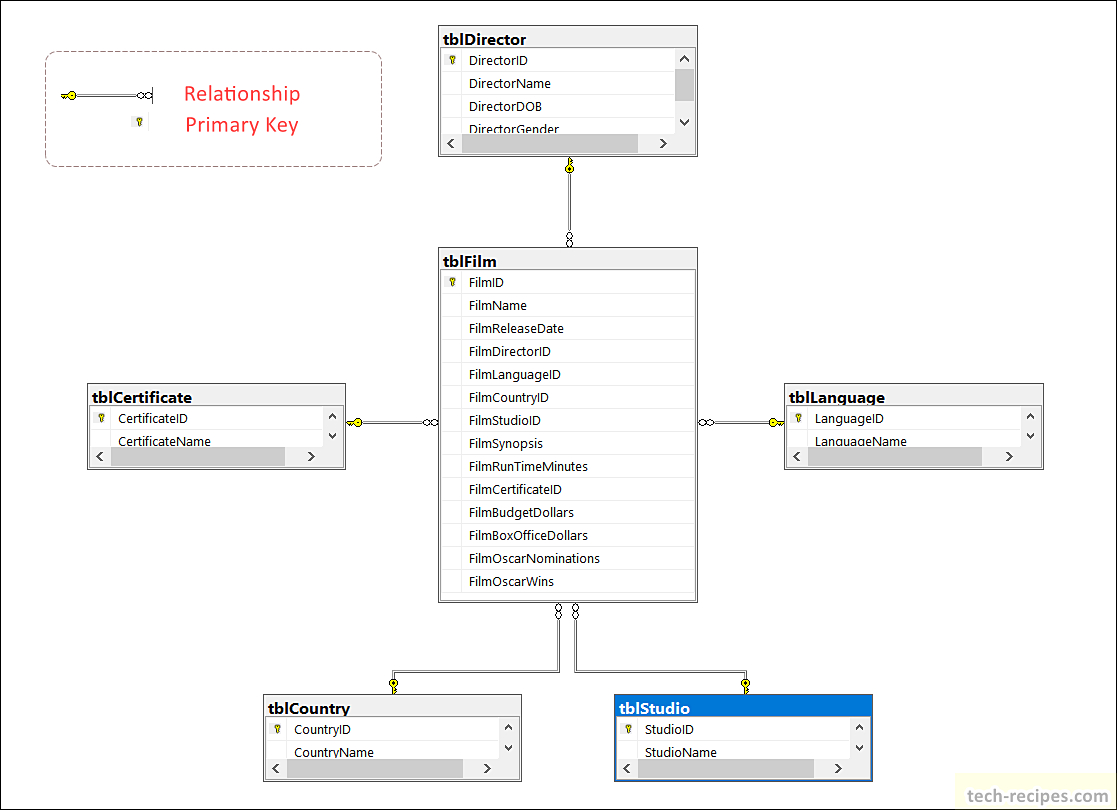Click the key end of the tblCountry relationship line
1117x810 pixels.
pos(394,683)
